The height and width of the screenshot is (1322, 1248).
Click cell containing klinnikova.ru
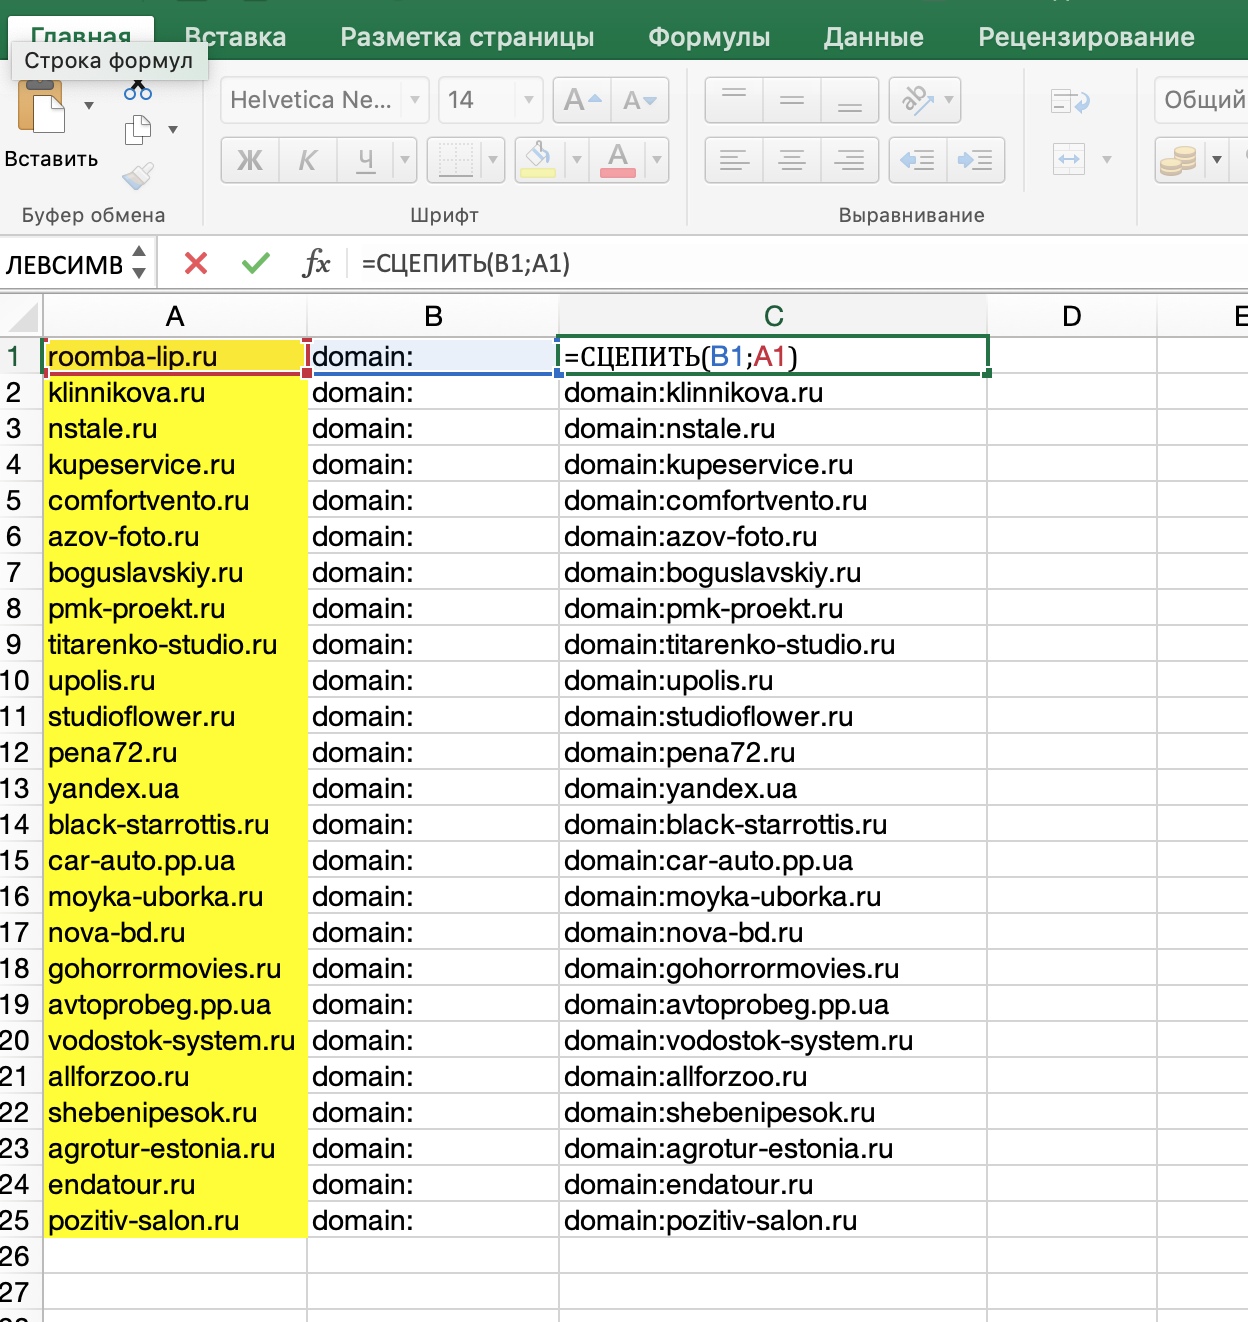coord(175,392)
